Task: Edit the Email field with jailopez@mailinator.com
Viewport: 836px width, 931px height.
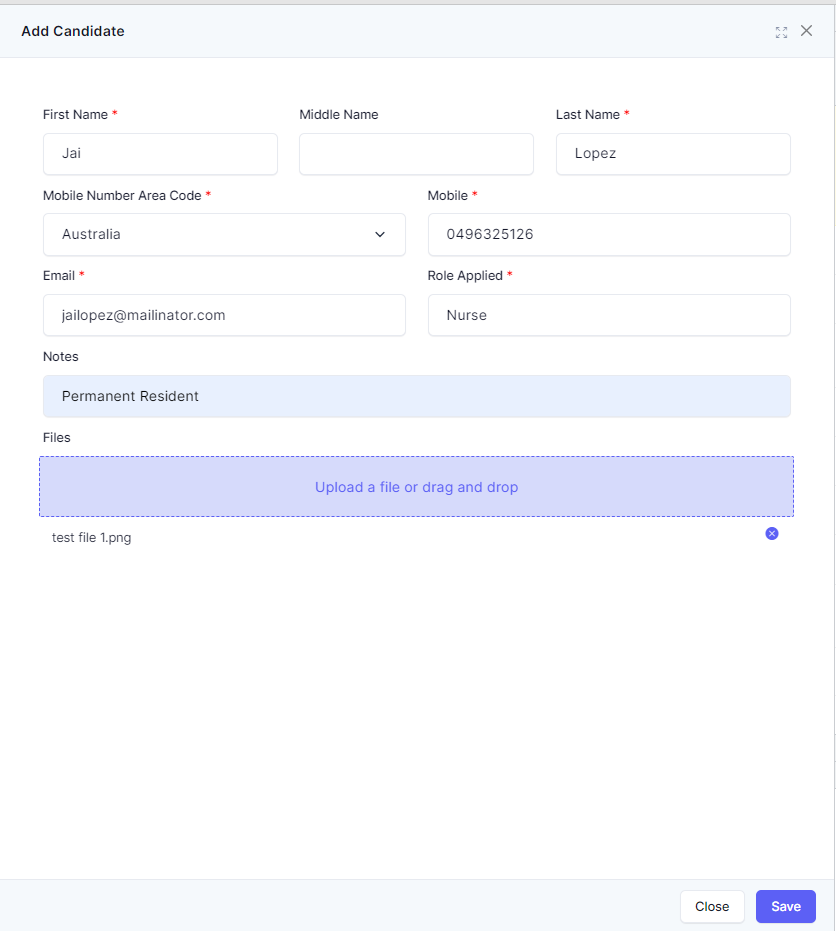Action: [224, 315]
